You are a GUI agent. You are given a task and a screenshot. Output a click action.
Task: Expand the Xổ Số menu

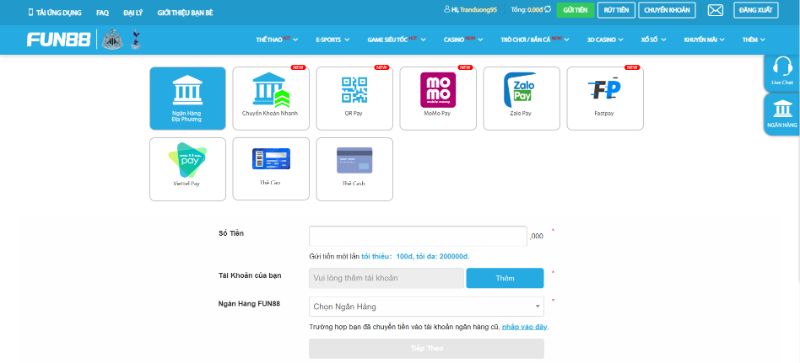(654, 39)
